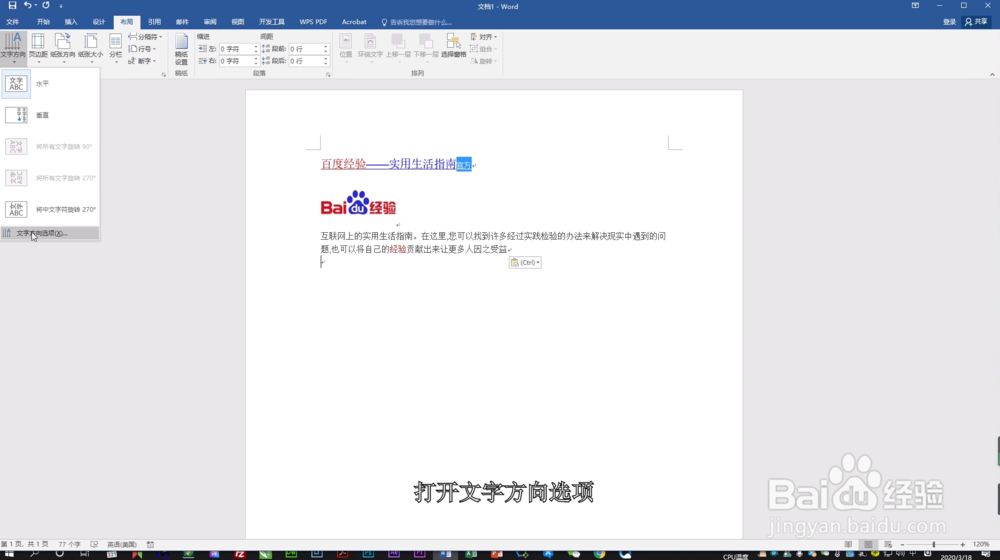Viewport: 1000px width, 560px height.
Task: Click the 文字方向 text direction button
Action: (x=13, y=48)
